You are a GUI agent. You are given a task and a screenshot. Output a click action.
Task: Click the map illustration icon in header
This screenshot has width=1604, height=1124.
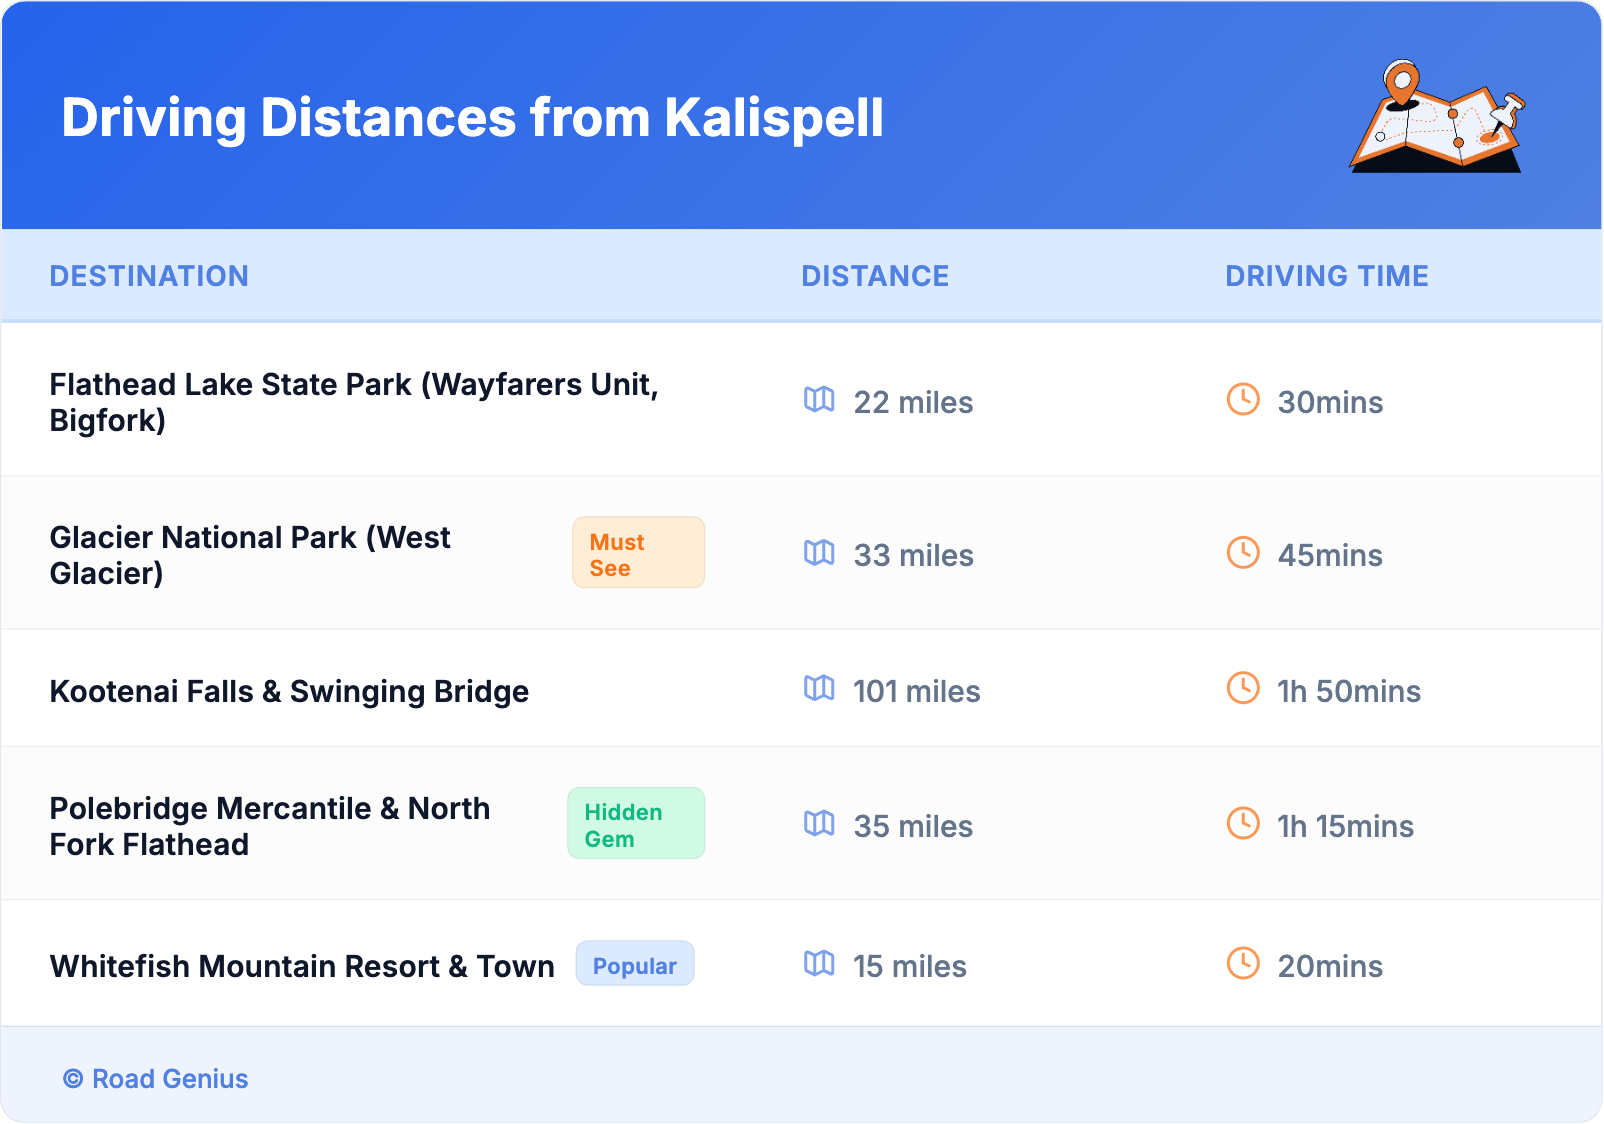1437,117
